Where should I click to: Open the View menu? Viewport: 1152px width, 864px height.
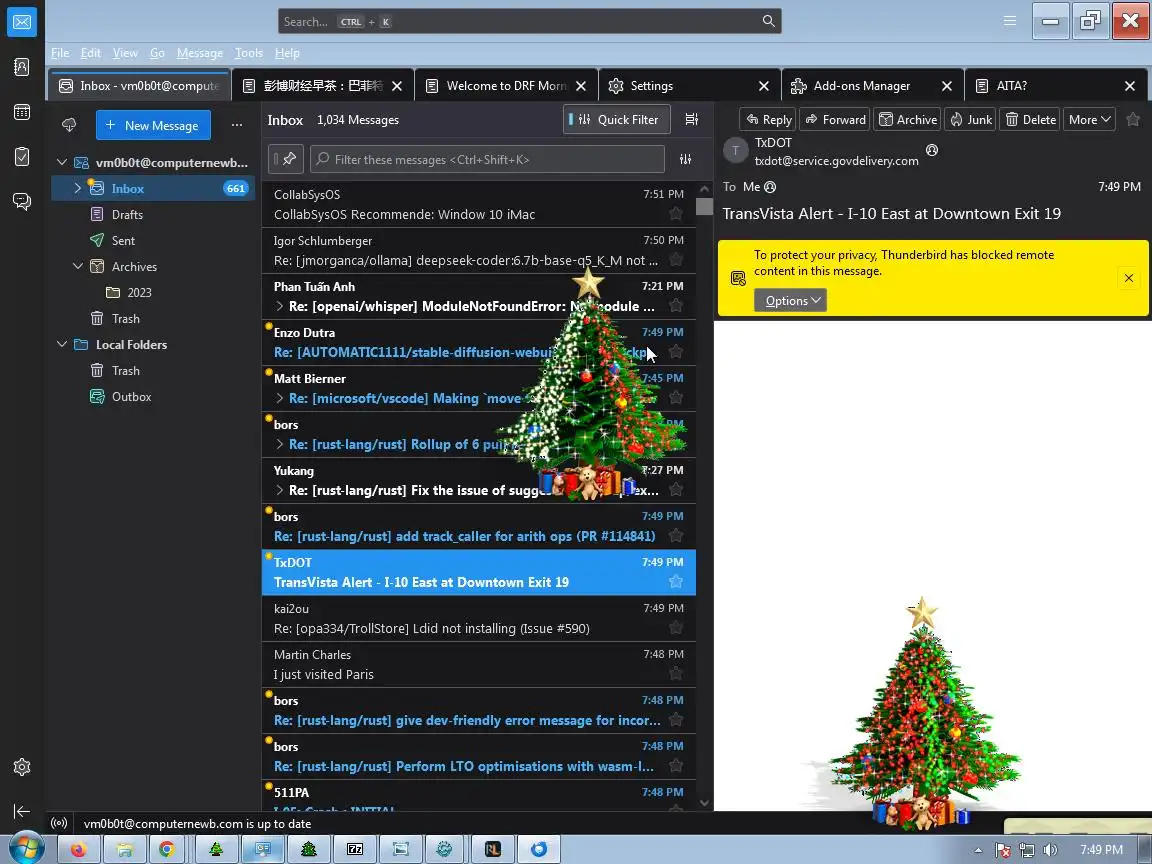pyautogui.click(x=125, y=53)
